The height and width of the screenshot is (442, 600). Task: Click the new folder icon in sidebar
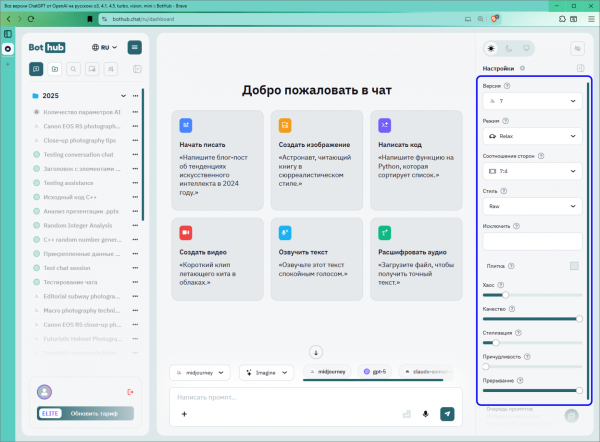55,69
